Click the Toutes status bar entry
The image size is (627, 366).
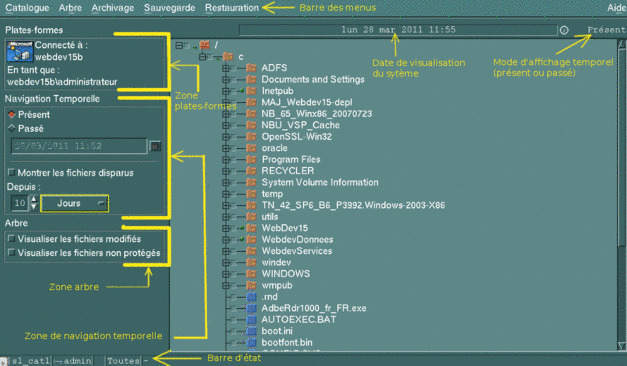tap(123, 361)
